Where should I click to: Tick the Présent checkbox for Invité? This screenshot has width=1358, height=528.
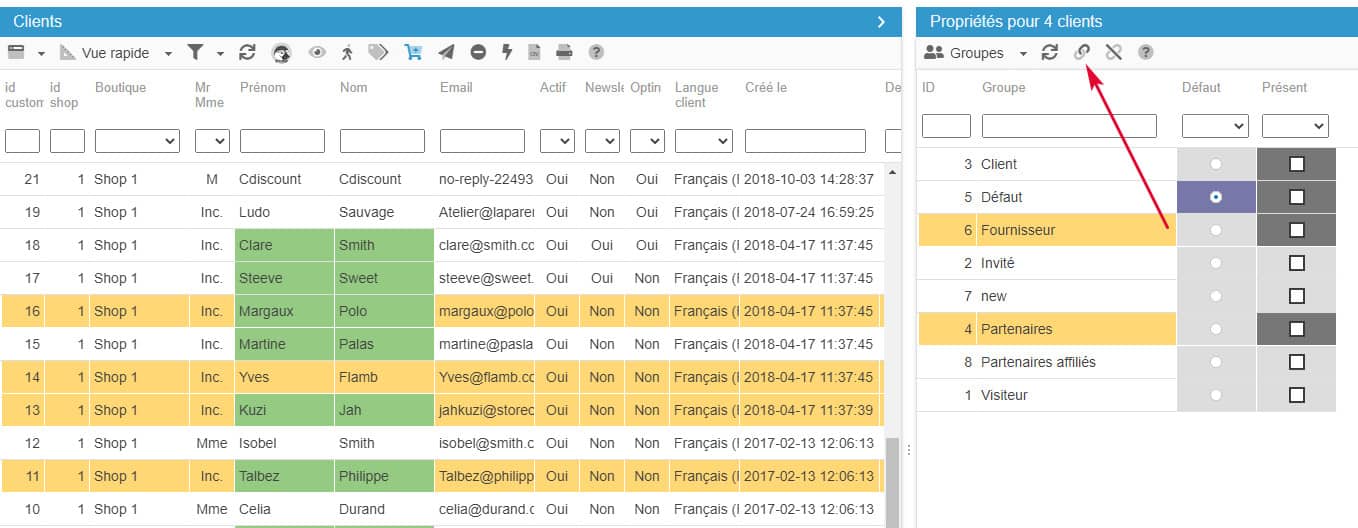1296,263
